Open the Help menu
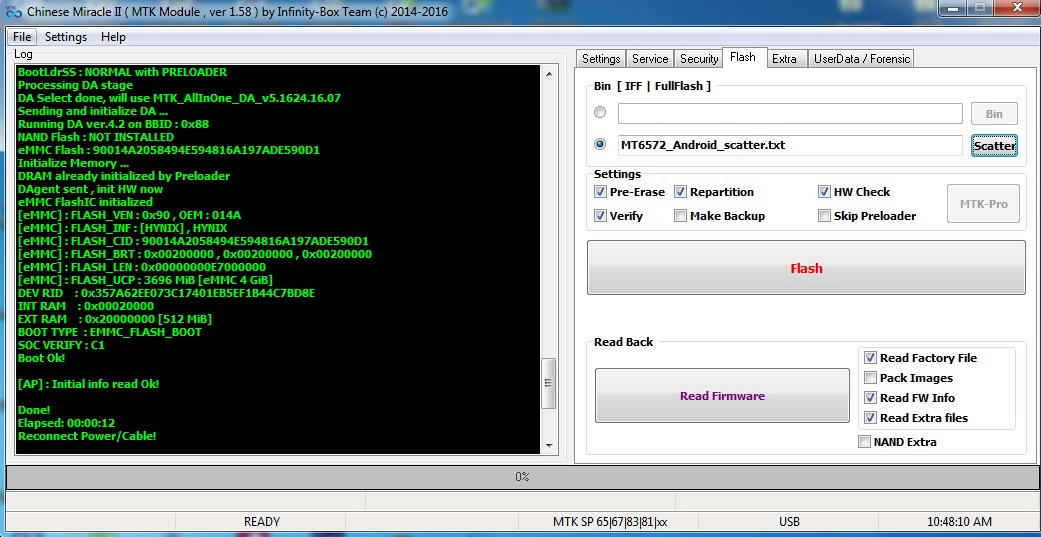1041x537 pixels. click(x=113, y=37)
